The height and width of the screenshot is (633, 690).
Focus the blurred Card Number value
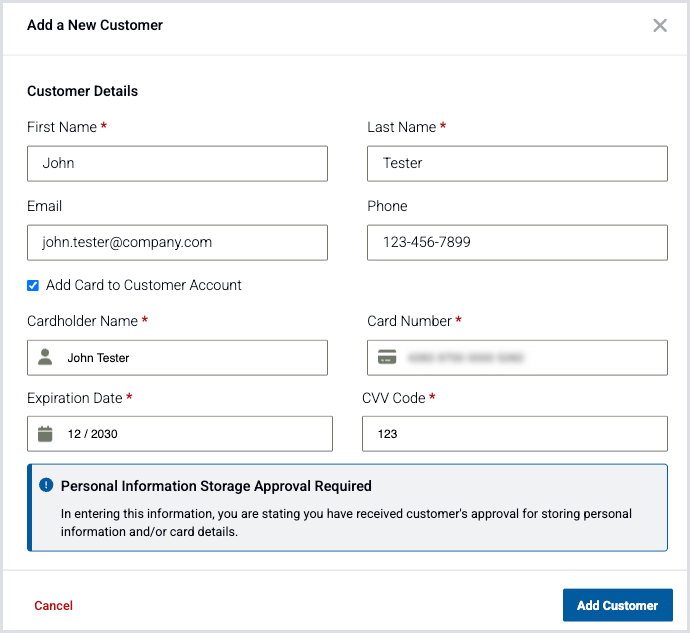(x=467, y=357)
